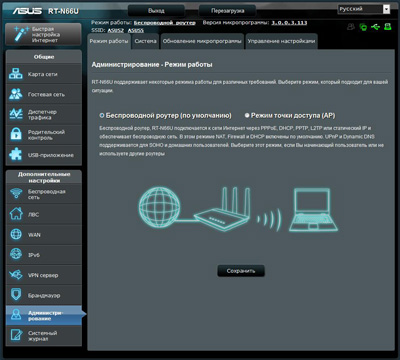Open ЛВС menu label
The image size is (400, 360).
pos(34,215)
